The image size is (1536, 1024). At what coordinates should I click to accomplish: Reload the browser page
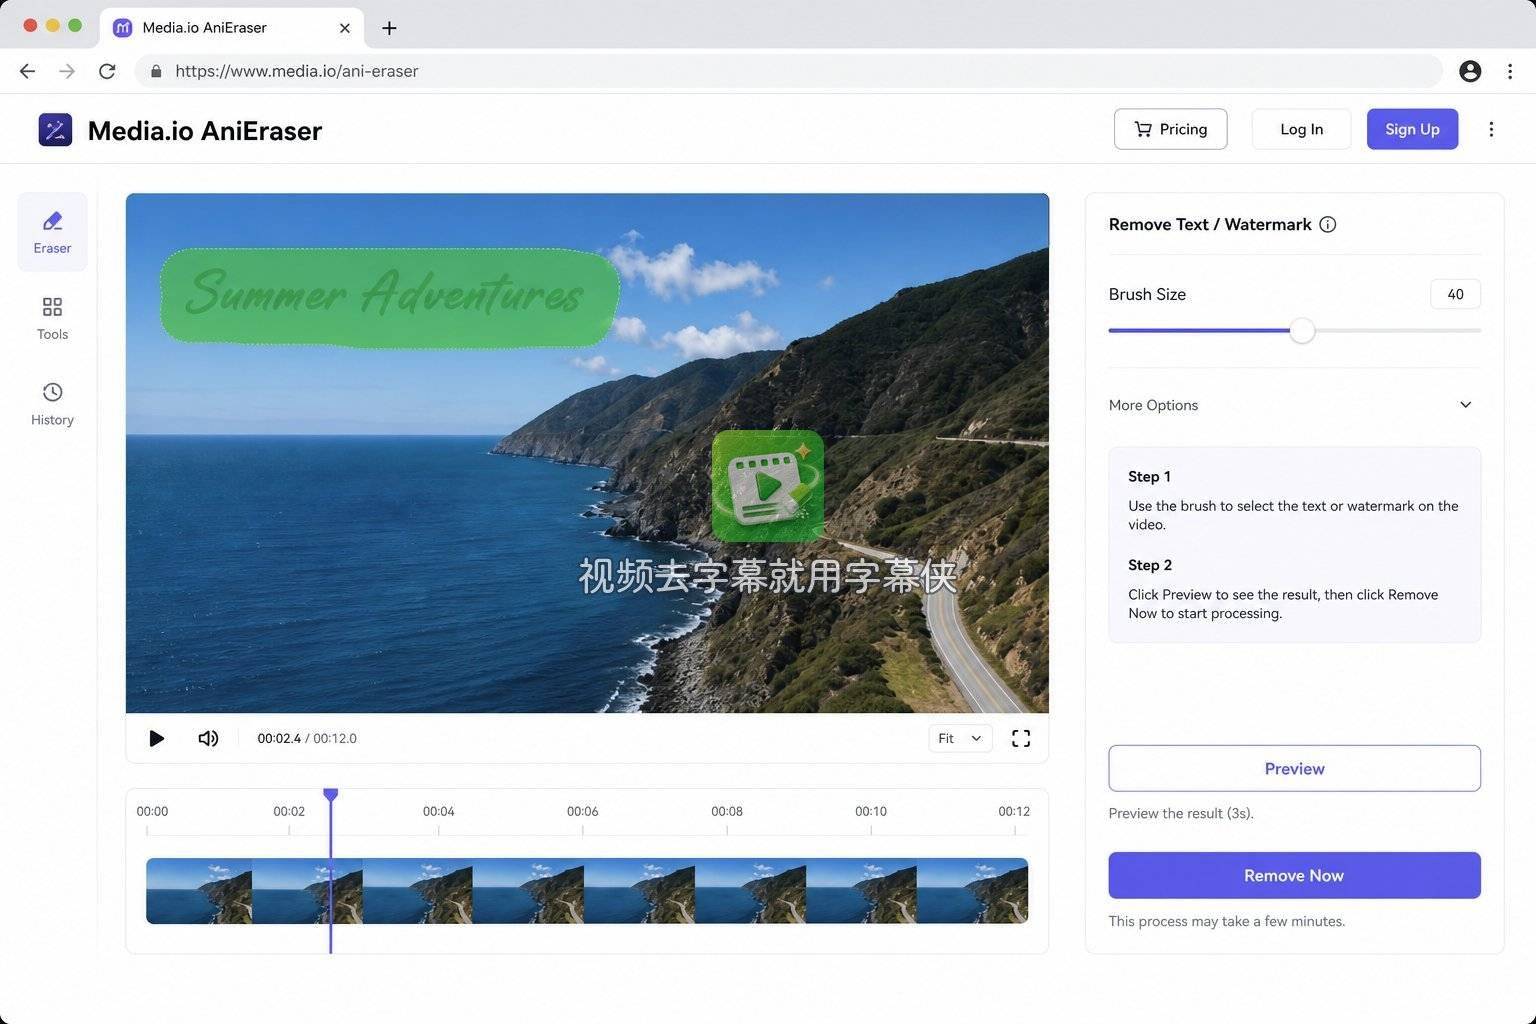(107, 71)
